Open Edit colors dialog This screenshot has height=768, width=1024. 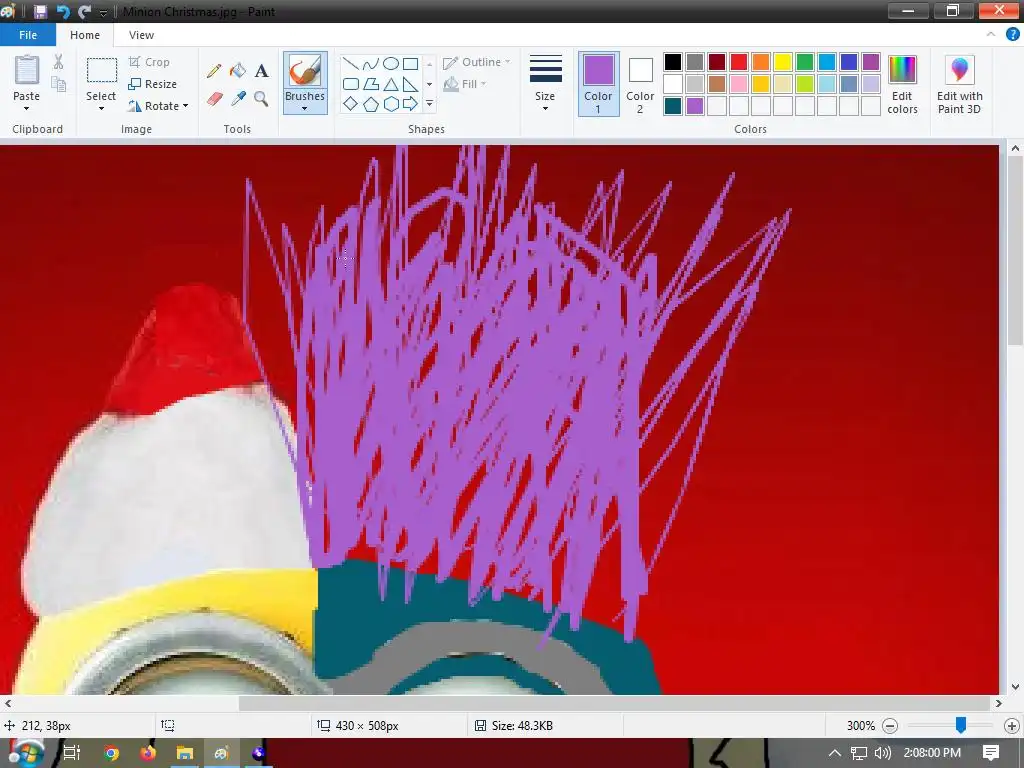pyautogui.click(x=903, y=85)
